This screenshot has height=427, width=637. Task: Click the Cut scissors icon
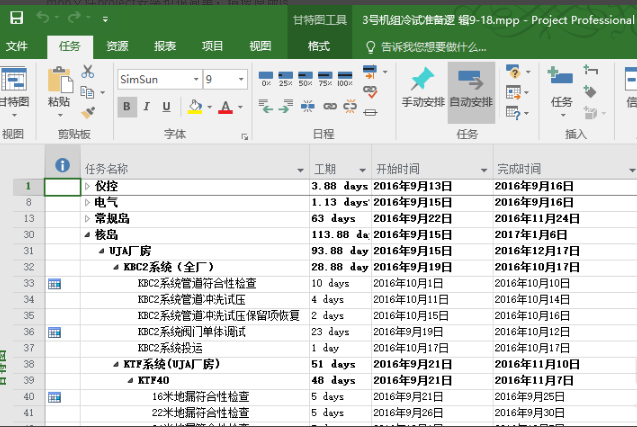[x=88, y=71]
